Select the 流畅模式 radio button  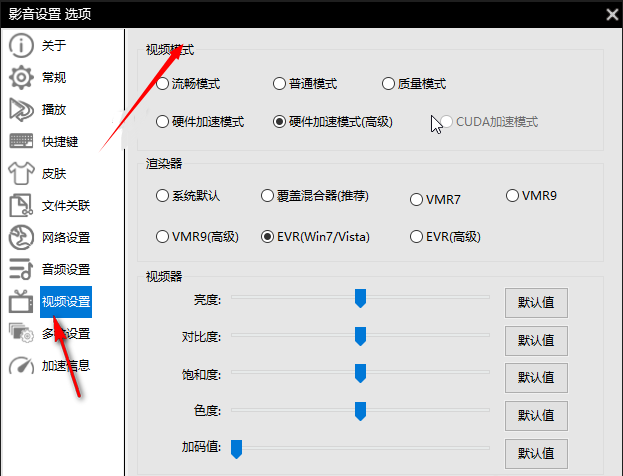(163, 84)
